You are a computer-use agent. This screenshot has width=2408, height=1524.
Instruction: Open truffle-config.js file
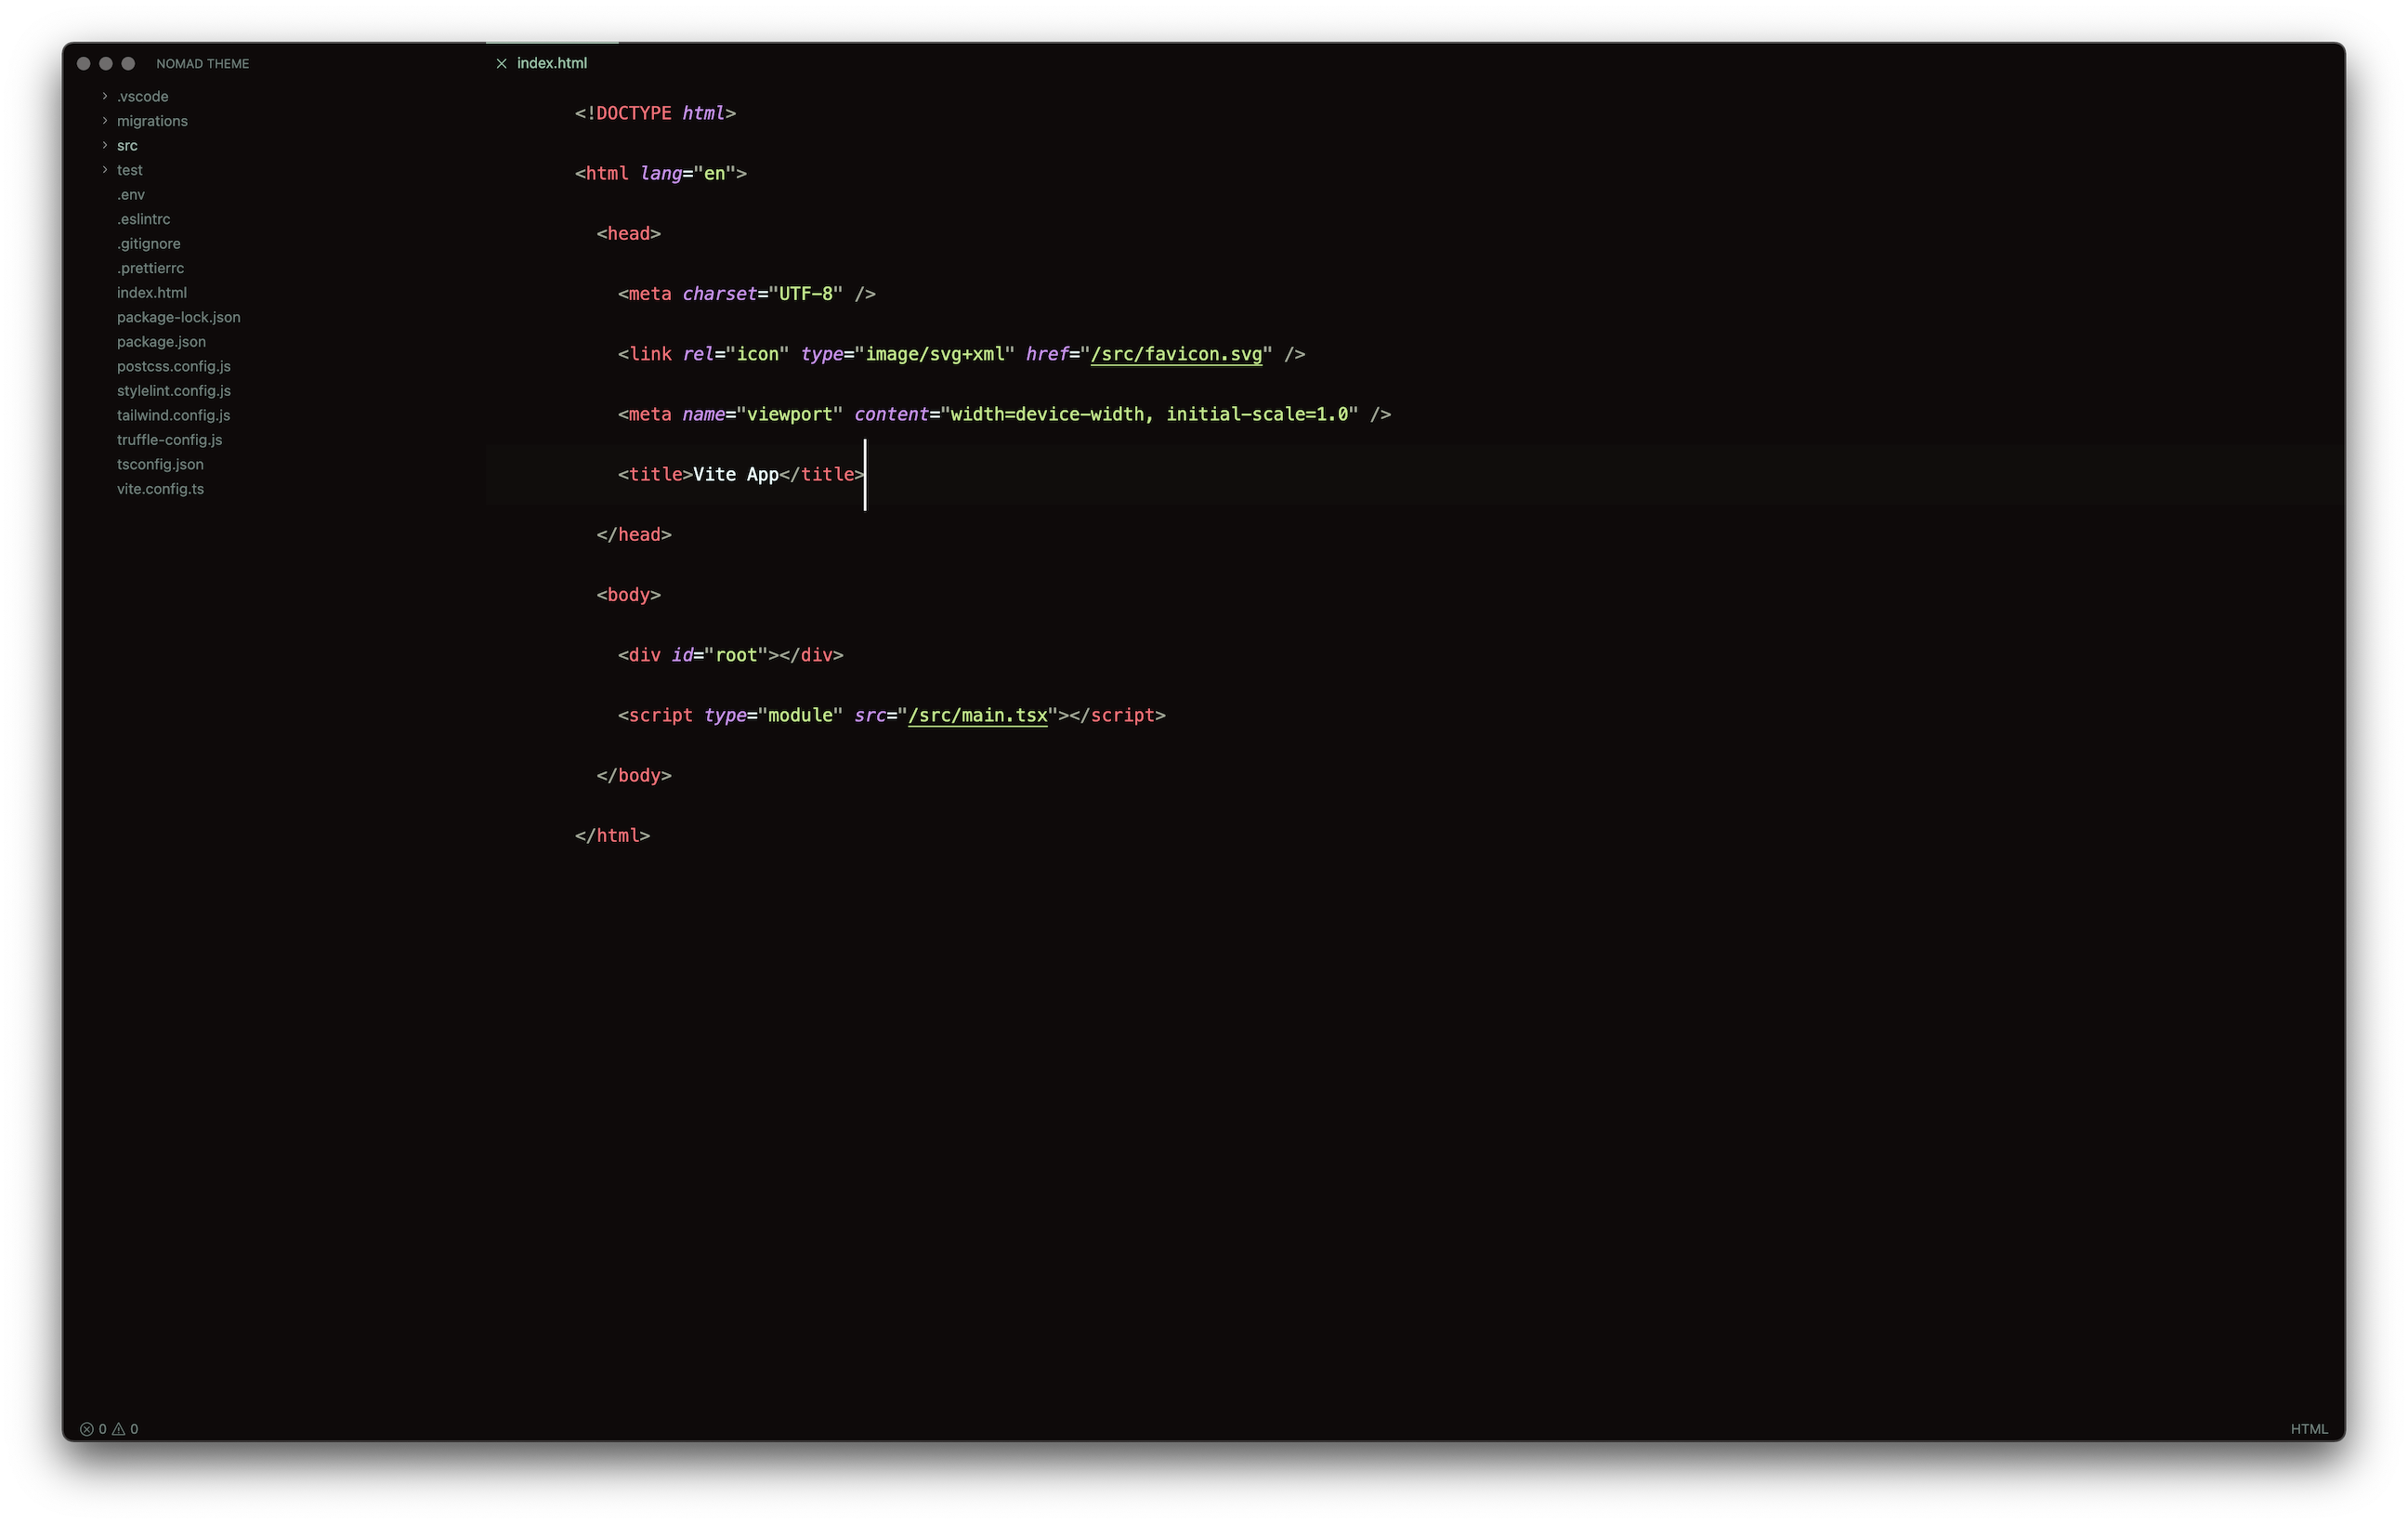pyautogui.click(x=169, y=440)
